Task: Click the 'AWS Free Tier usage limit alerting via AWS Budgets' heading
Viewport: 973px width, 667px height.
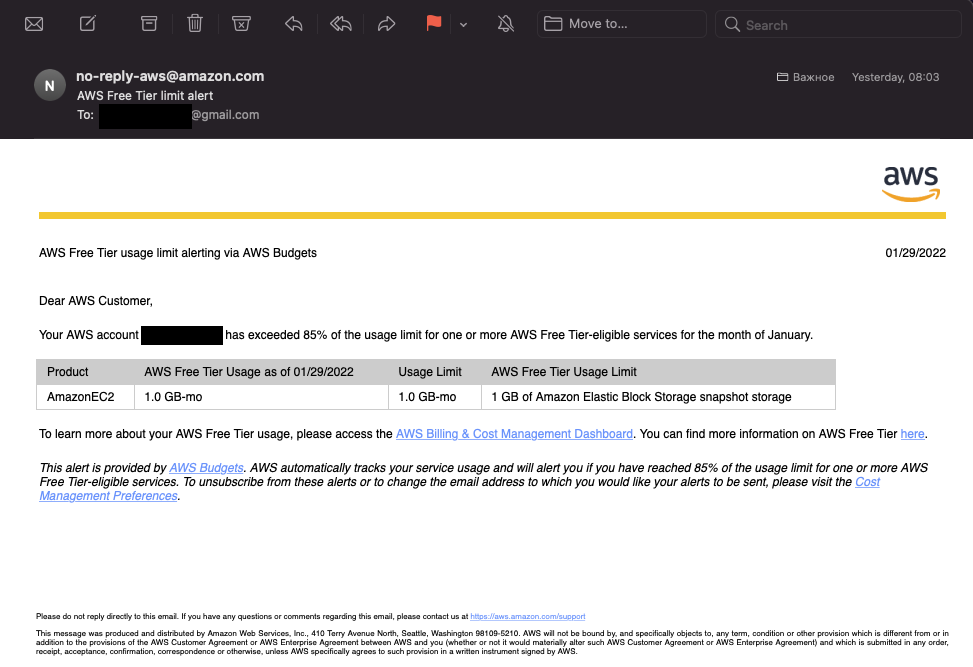Action: pos(178,253)
